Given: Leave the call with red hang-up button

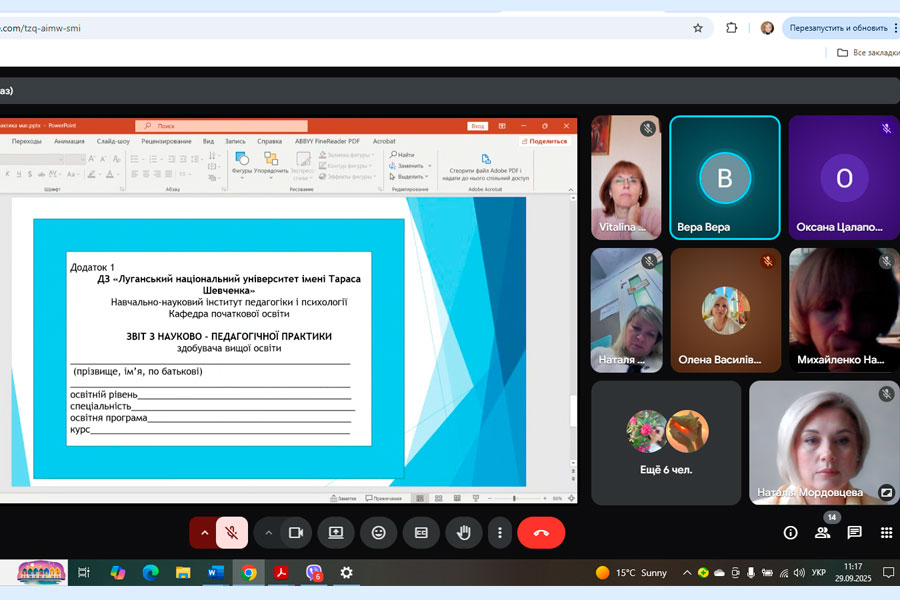Looking at the screenshot, I should [x=541, y=533].
